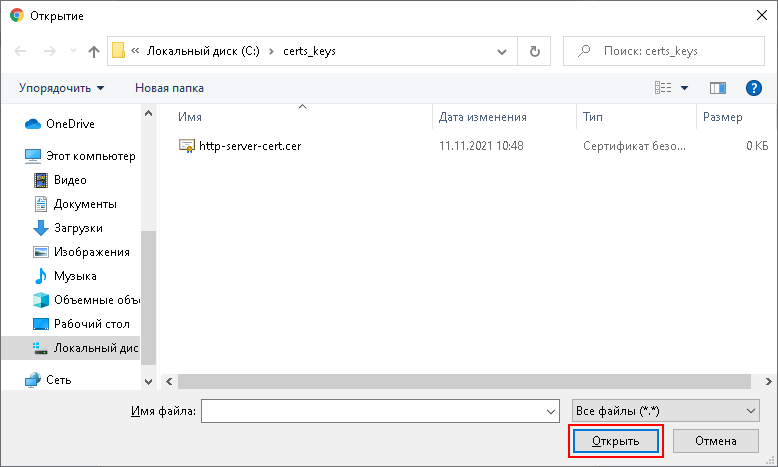Sort by Размер column header
The image size is (778, 467).
pyautogui.click(x=723, y=117)
